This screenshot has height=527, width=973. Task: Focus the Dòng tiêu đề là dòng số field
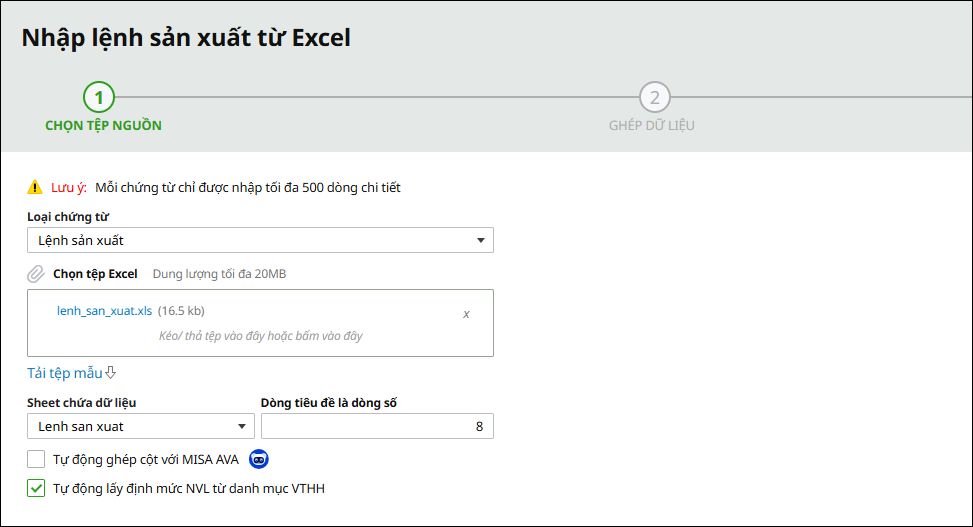pos(377,426)
